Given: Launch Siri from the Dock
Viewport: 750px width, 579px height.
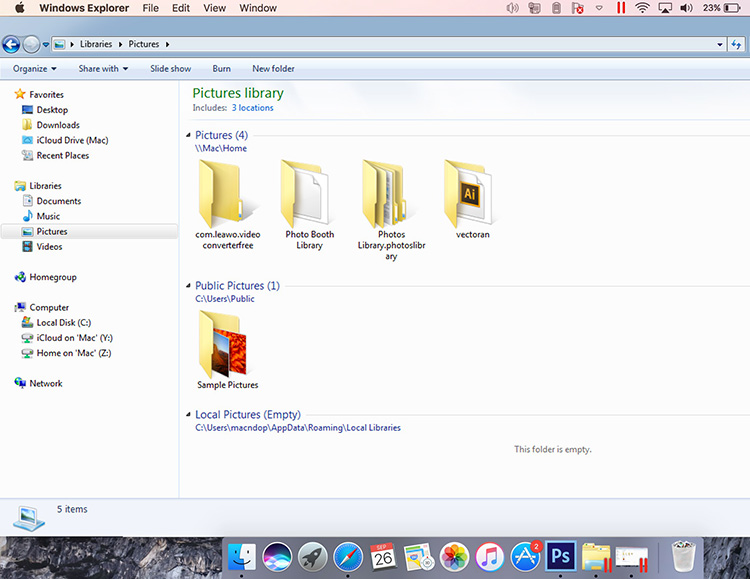Looking at the screenshot, I should (277, 557).
